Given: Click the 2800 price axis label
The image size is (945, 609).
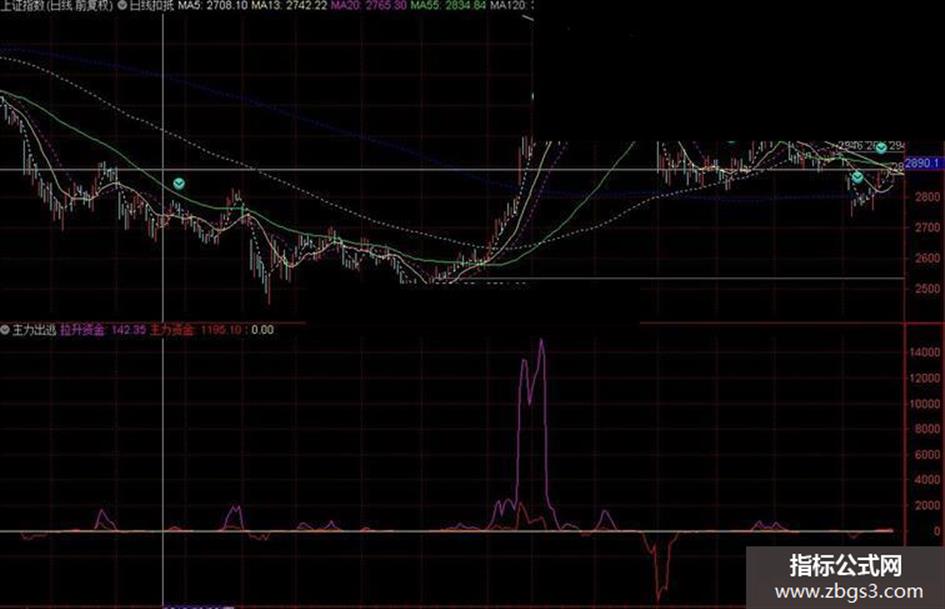Looking at the screenshot, I should 927,197.
